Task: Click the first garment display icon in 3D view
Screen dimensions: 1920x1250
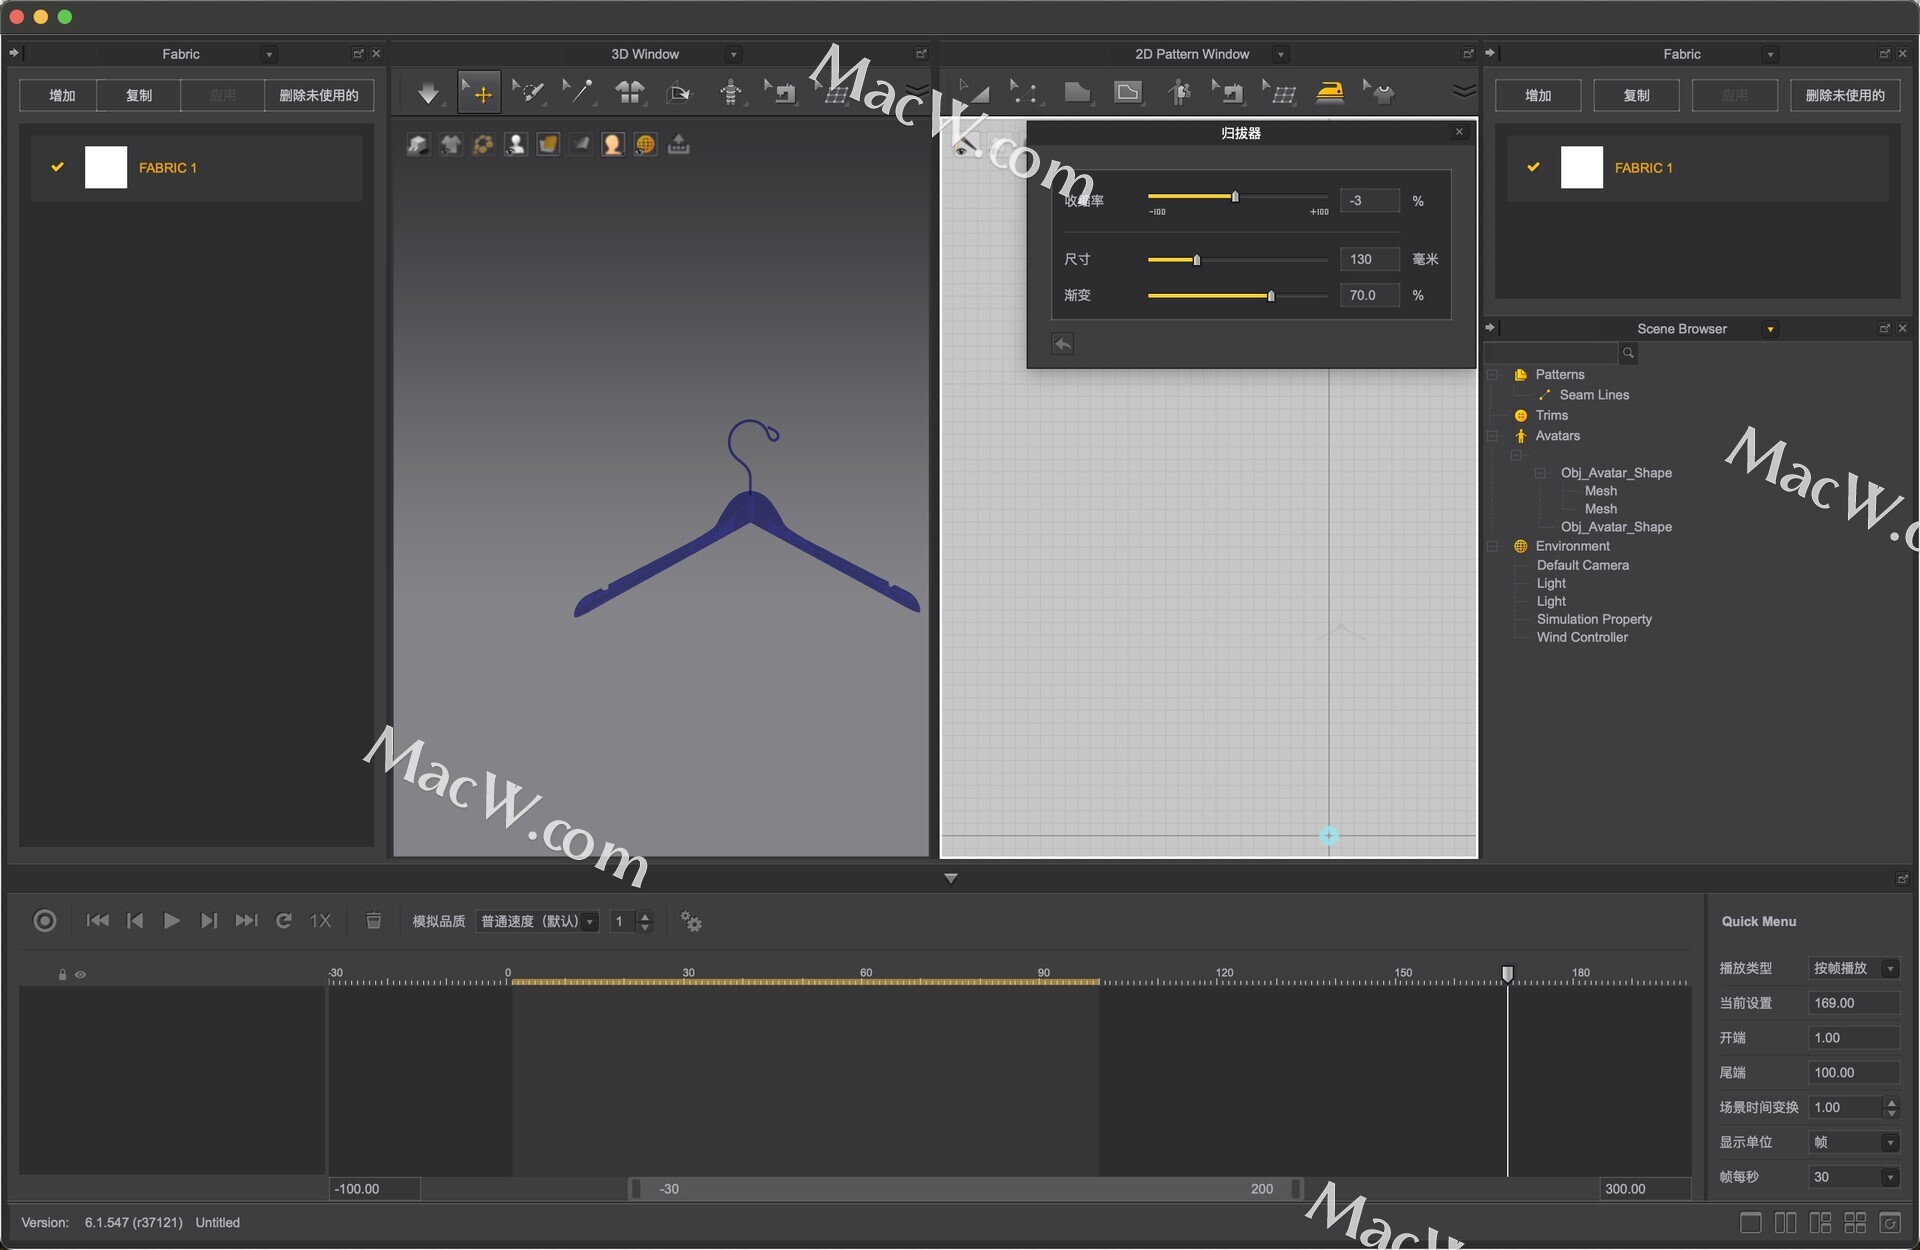Action: [x=418, y=145]
